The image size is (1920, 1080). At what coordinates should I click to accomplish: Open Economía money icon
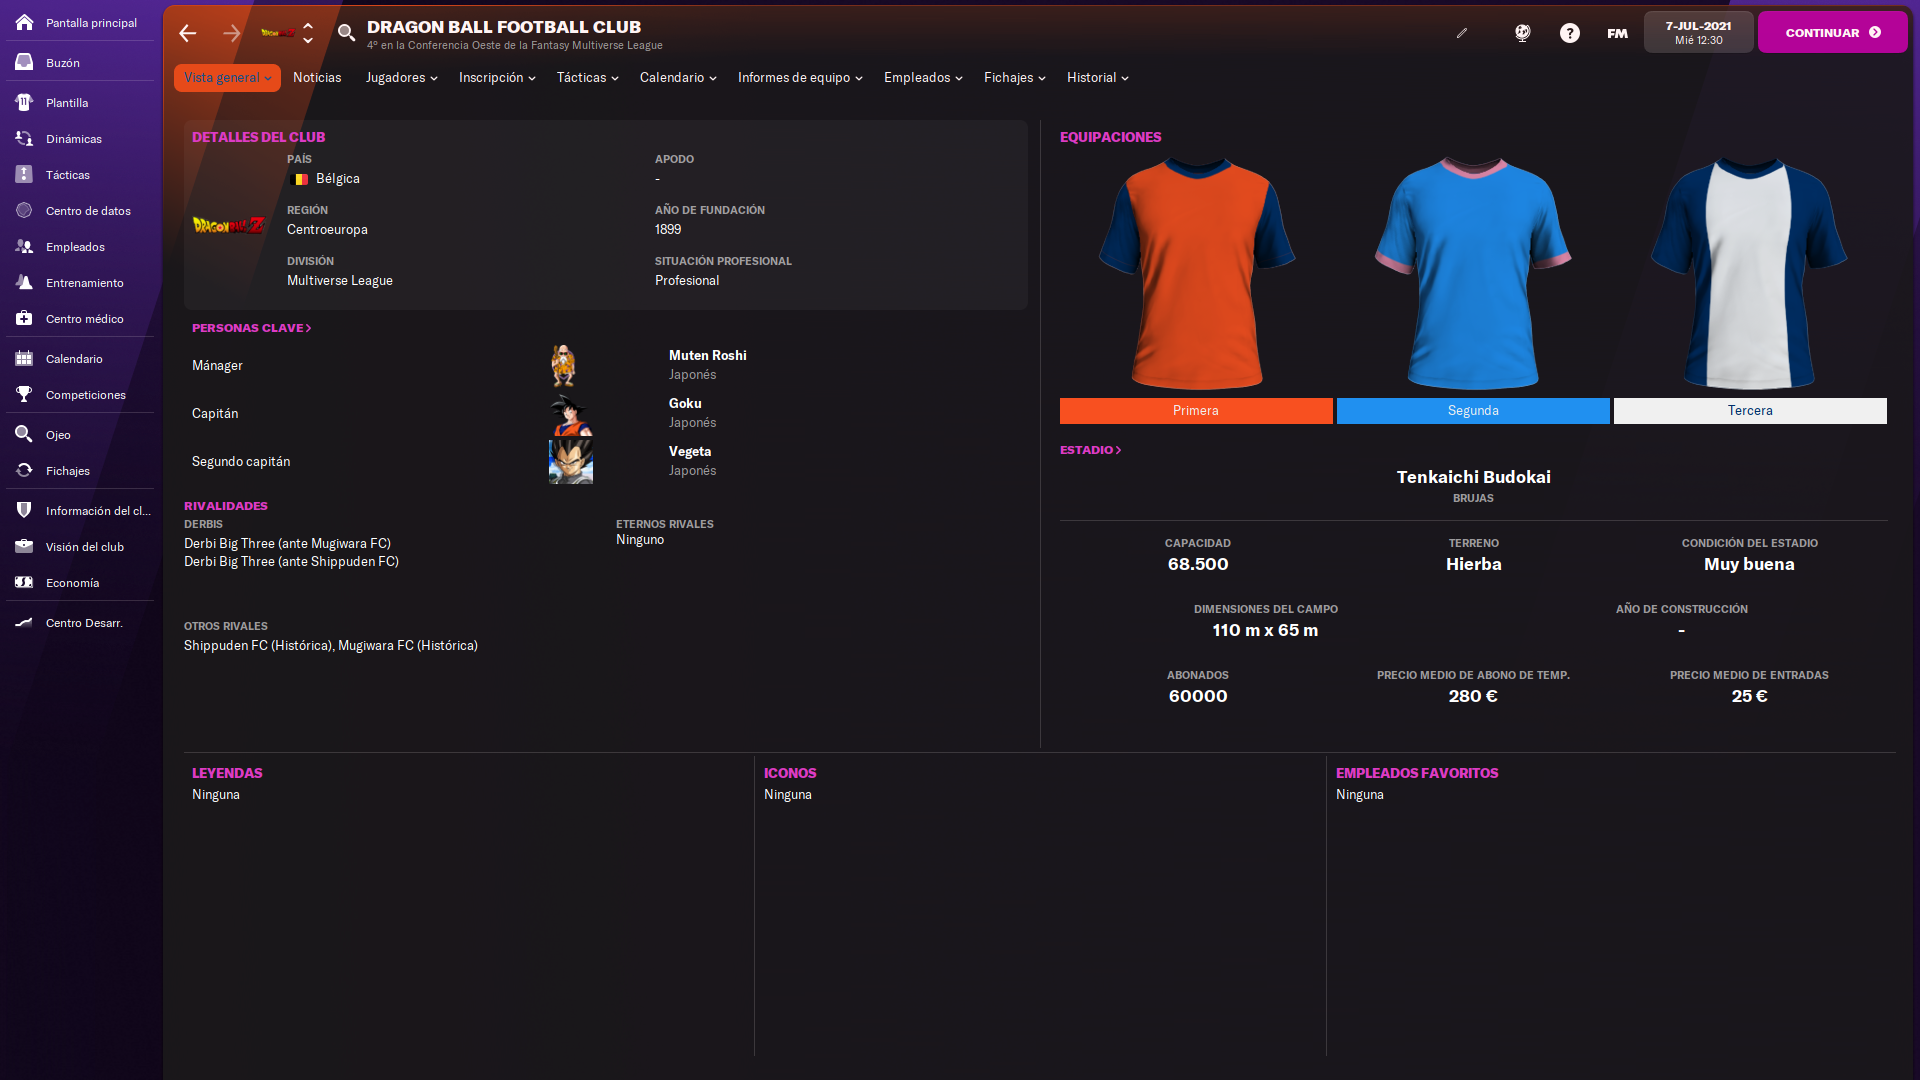(24, 582)
